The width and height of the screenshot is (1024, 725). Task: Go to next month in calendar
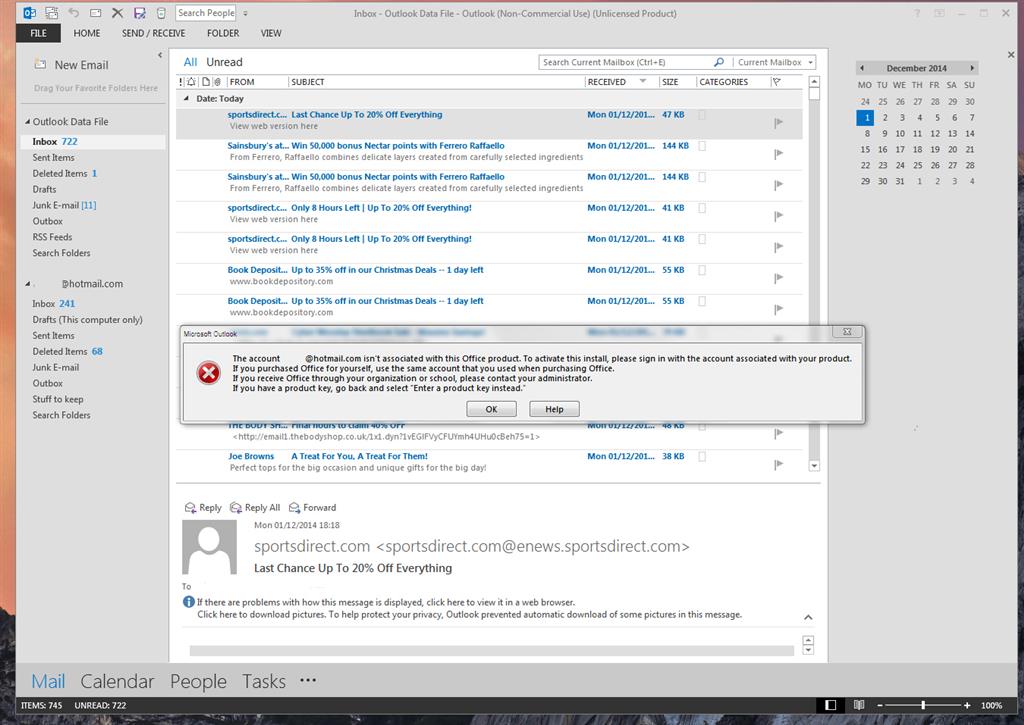click(972, 68)
